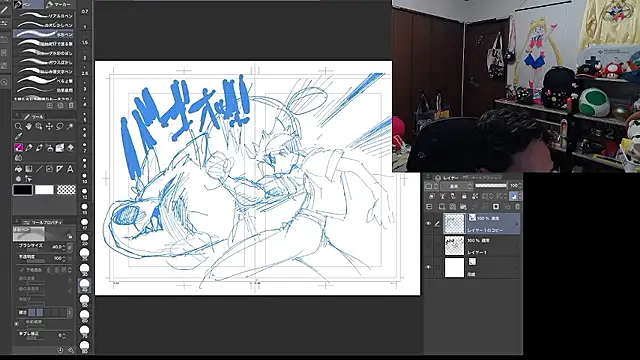The width and height of the screenshot is (640, 360).
Task: Select the Gradient tool
Action: click(29, 169)
